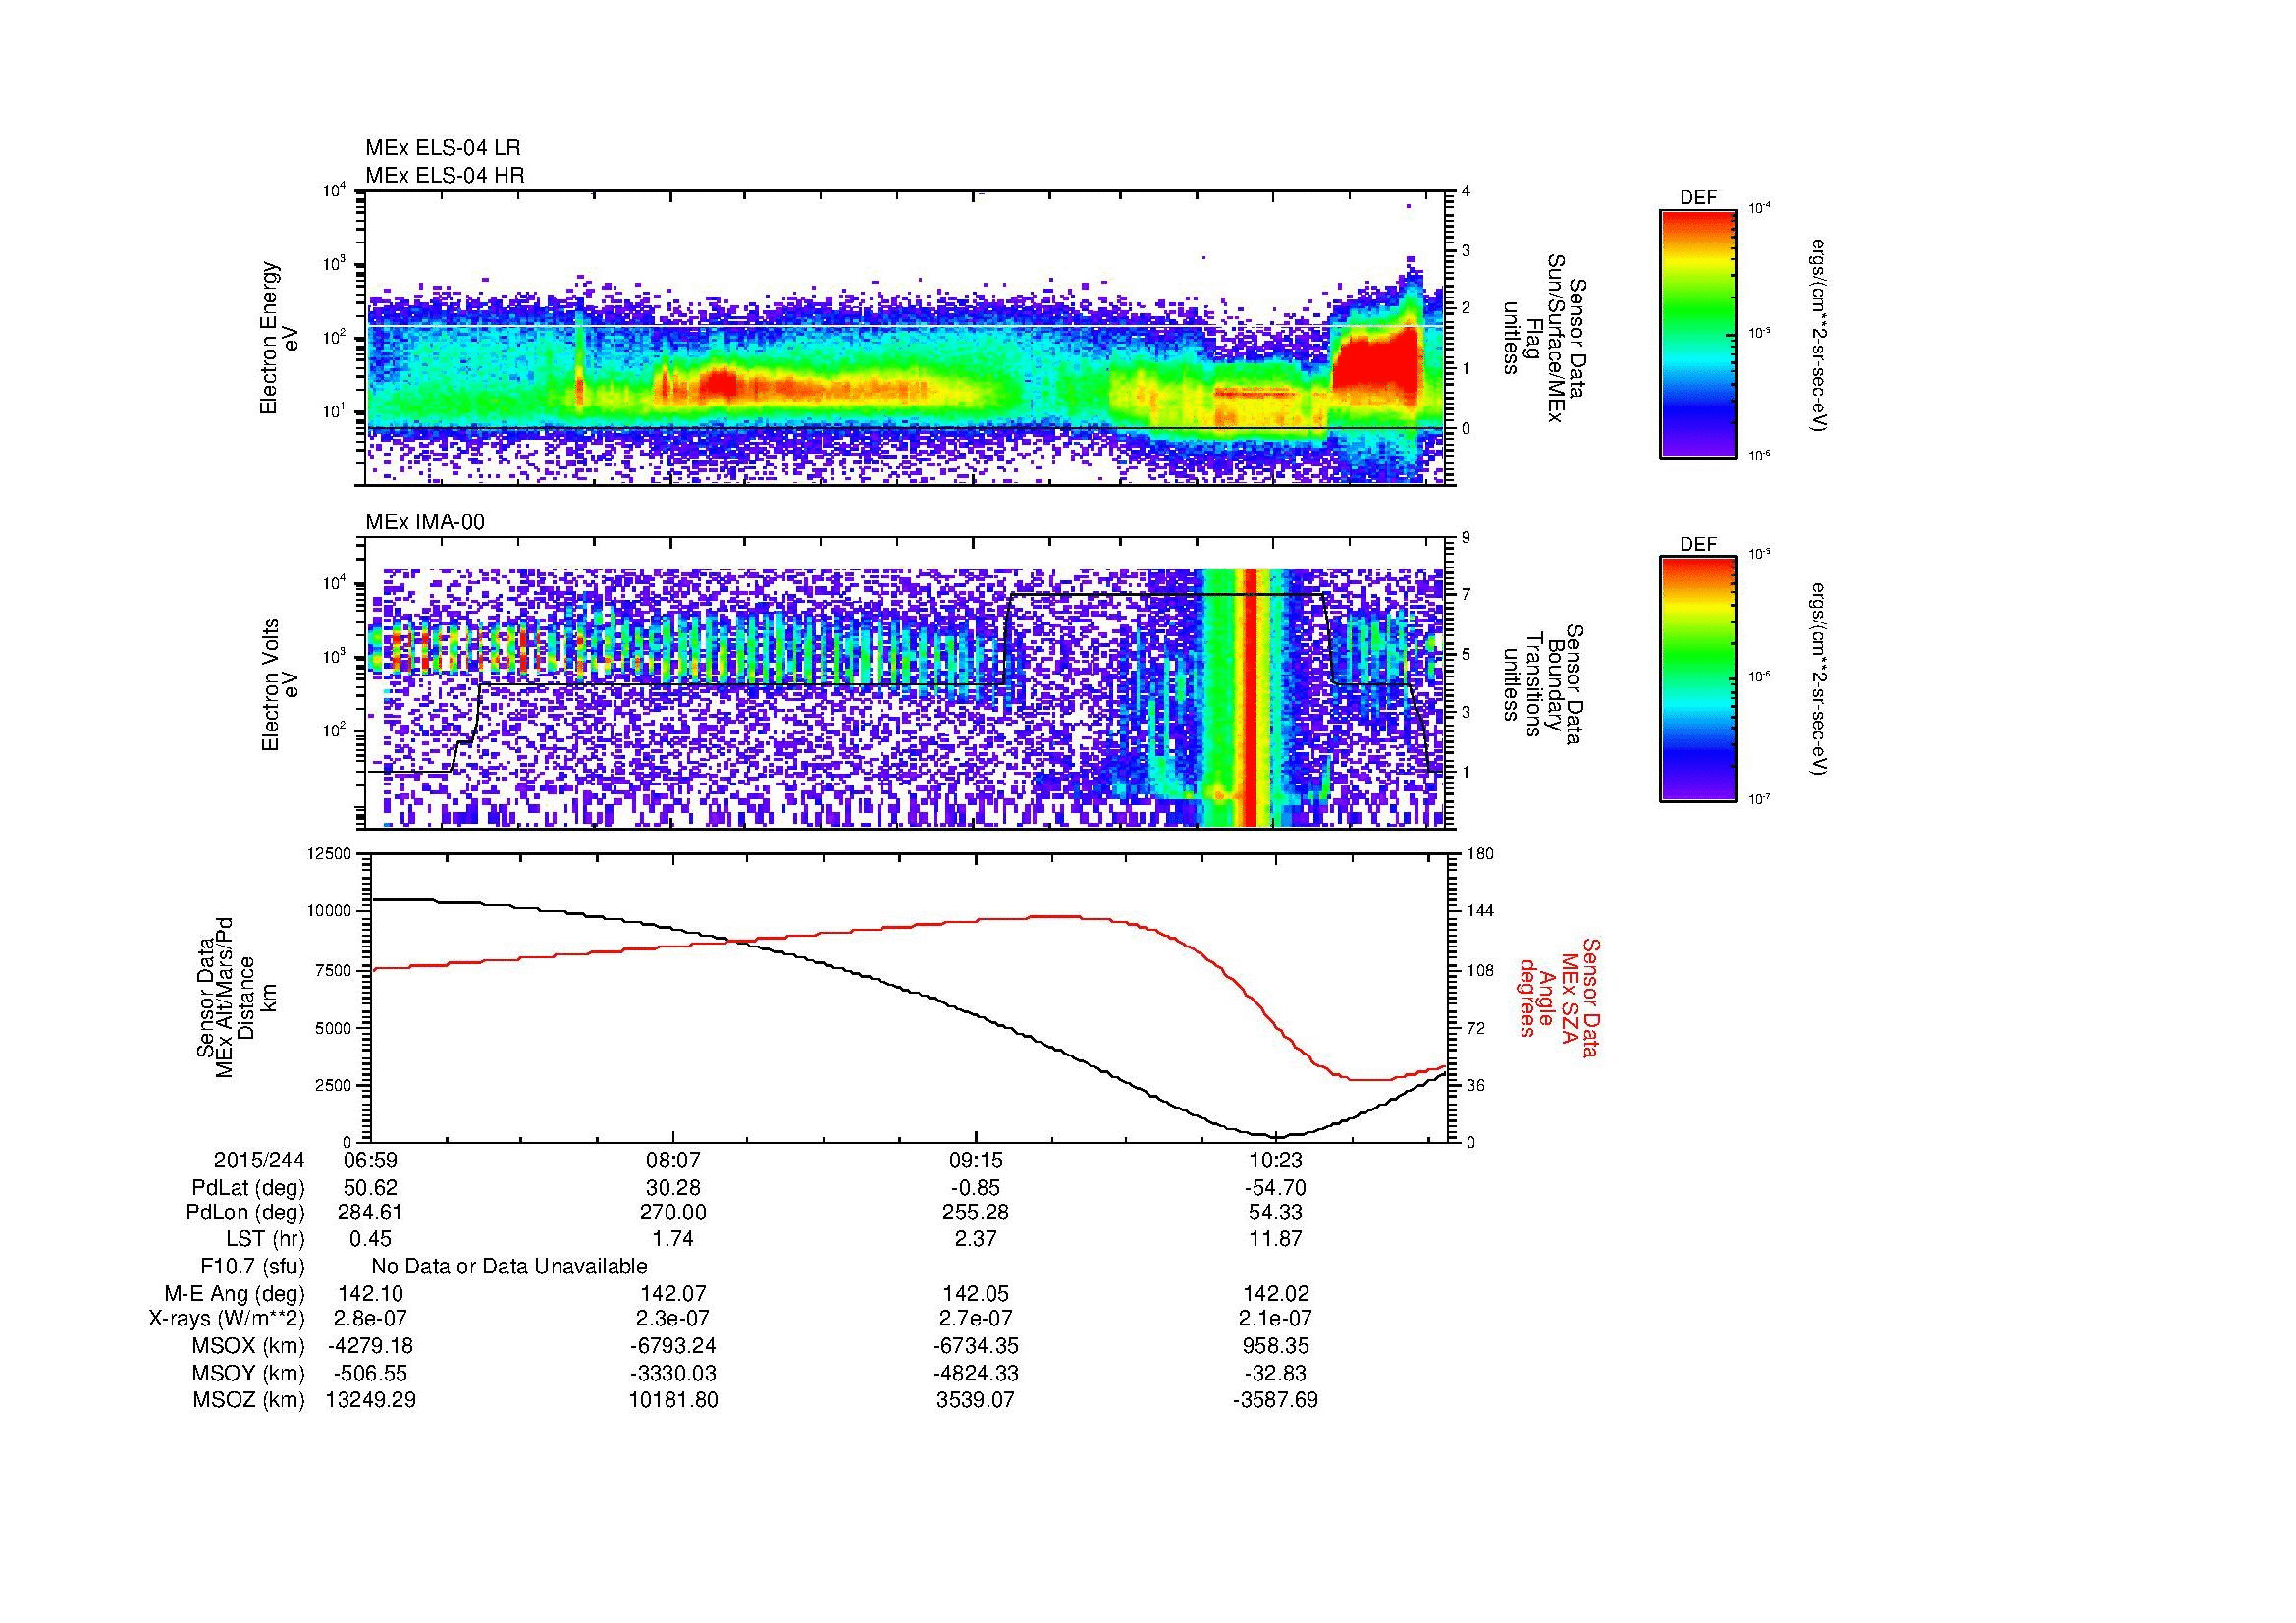Image resolution: width=2296 pixels, height=1623 pixels.
Task: Click the date label '2015/244'
Action: [x=259, y=1160]
